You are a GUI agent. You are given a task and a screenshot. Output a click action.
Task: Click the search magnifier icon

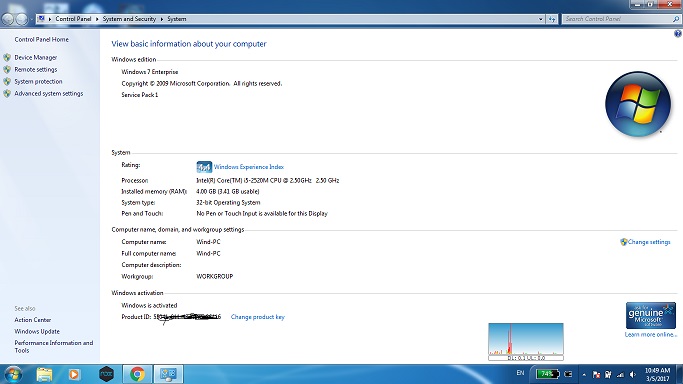[x=676, y=19]
